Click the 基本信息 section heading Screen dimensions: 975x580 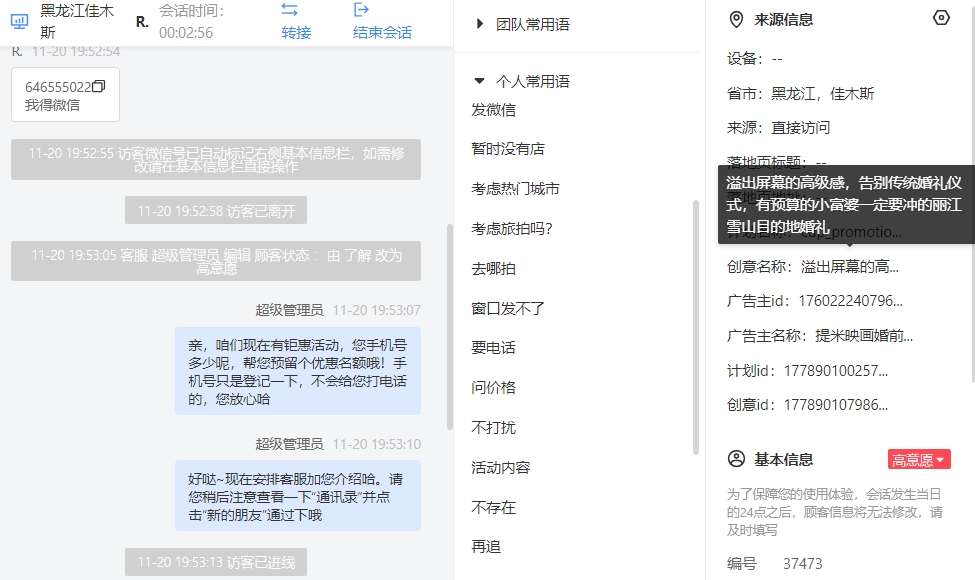(783, 459)
